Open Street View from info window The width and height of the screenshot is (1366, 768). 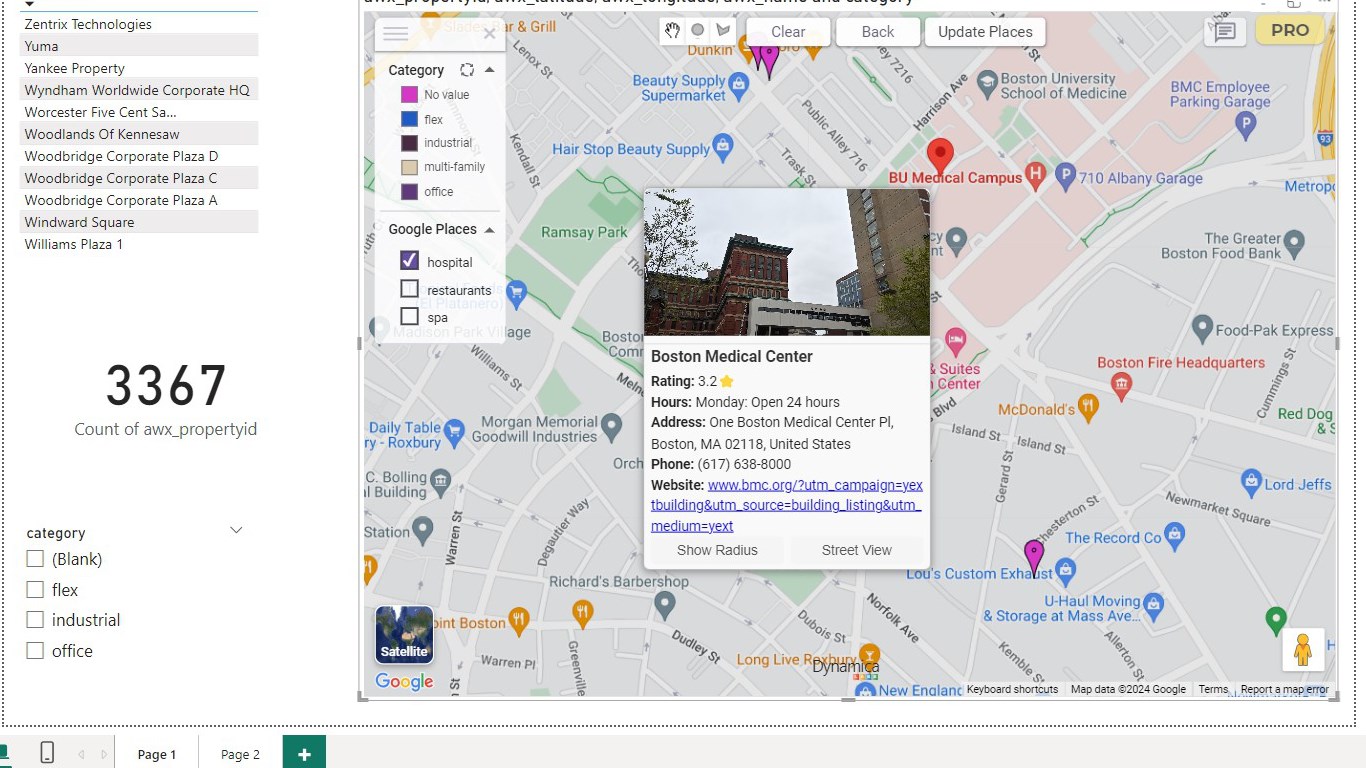point(857,550)
